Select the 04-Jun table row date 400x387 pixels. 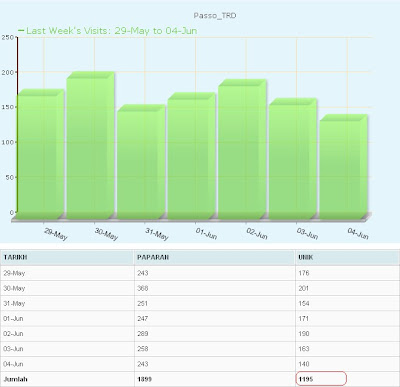(13, 364)
